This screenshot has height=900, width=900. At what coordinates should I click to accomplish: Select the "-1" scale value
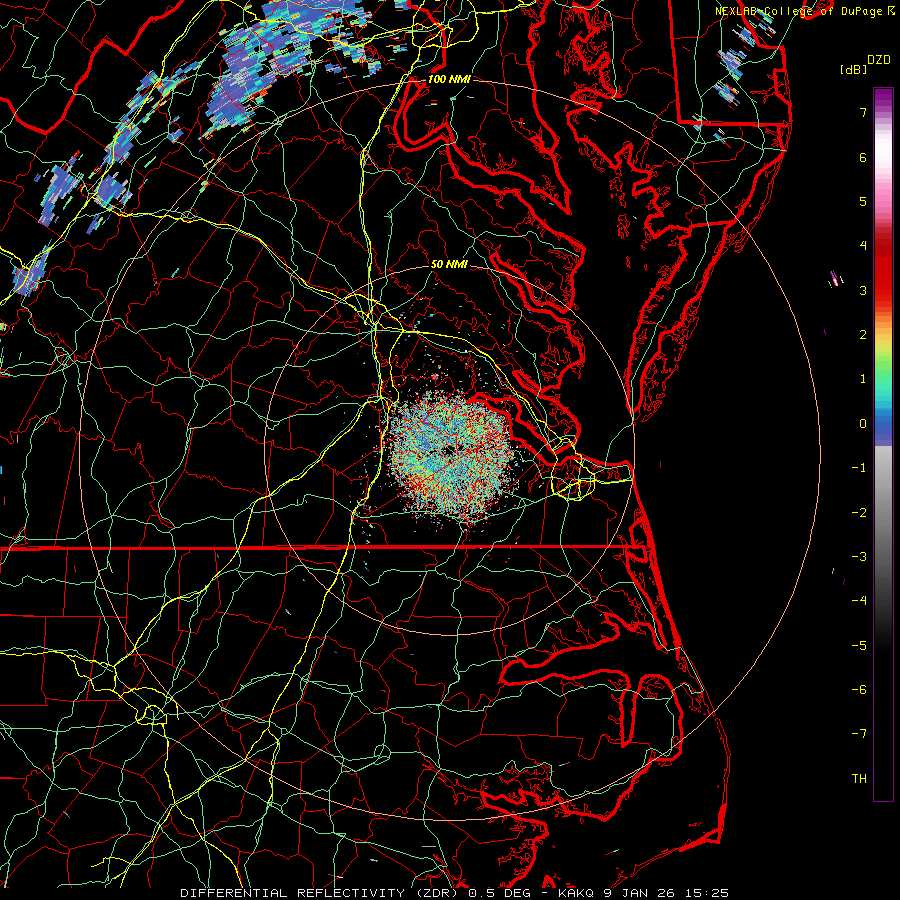pyautogui.click(x=859, y=468)
